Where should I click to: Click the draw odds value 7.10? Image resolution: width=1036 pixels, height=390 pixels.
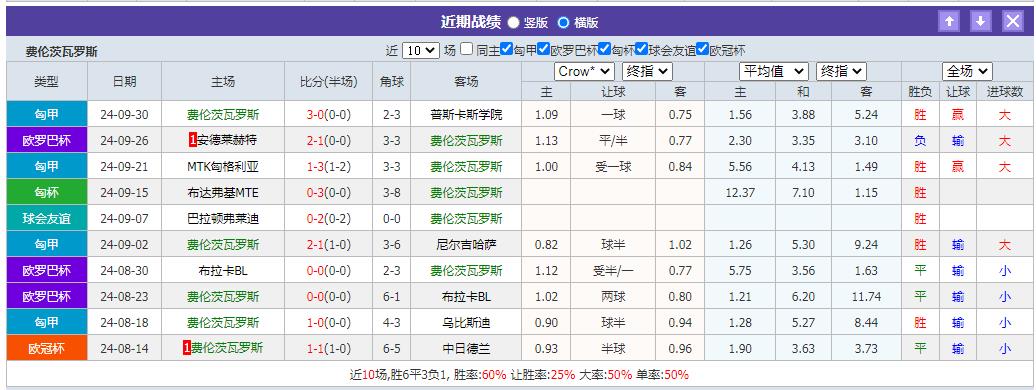tap(803, 192)
